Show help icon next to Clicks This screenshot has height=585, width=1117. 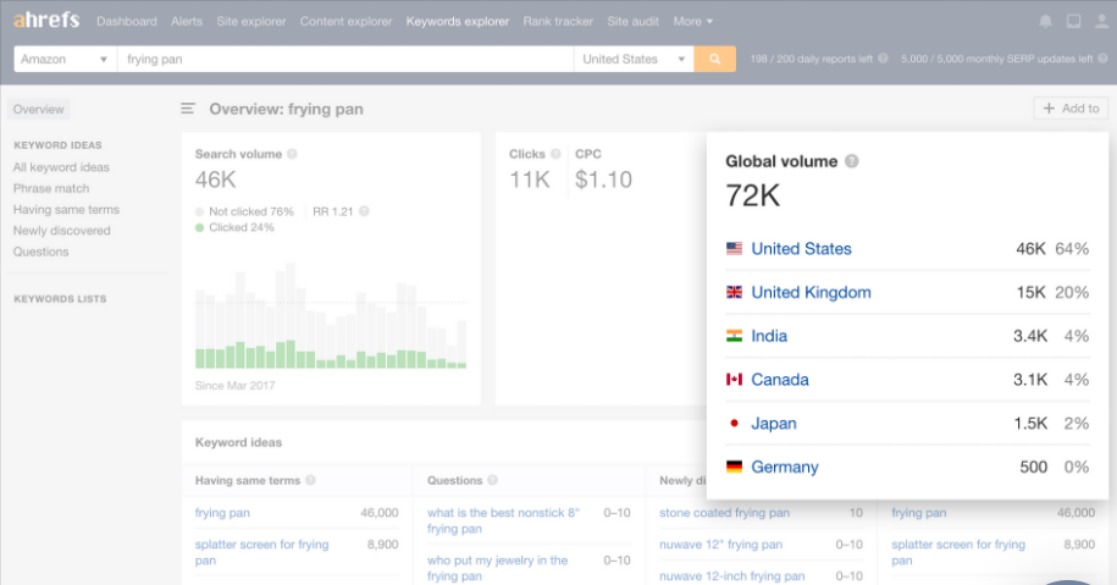click(556, 154)
